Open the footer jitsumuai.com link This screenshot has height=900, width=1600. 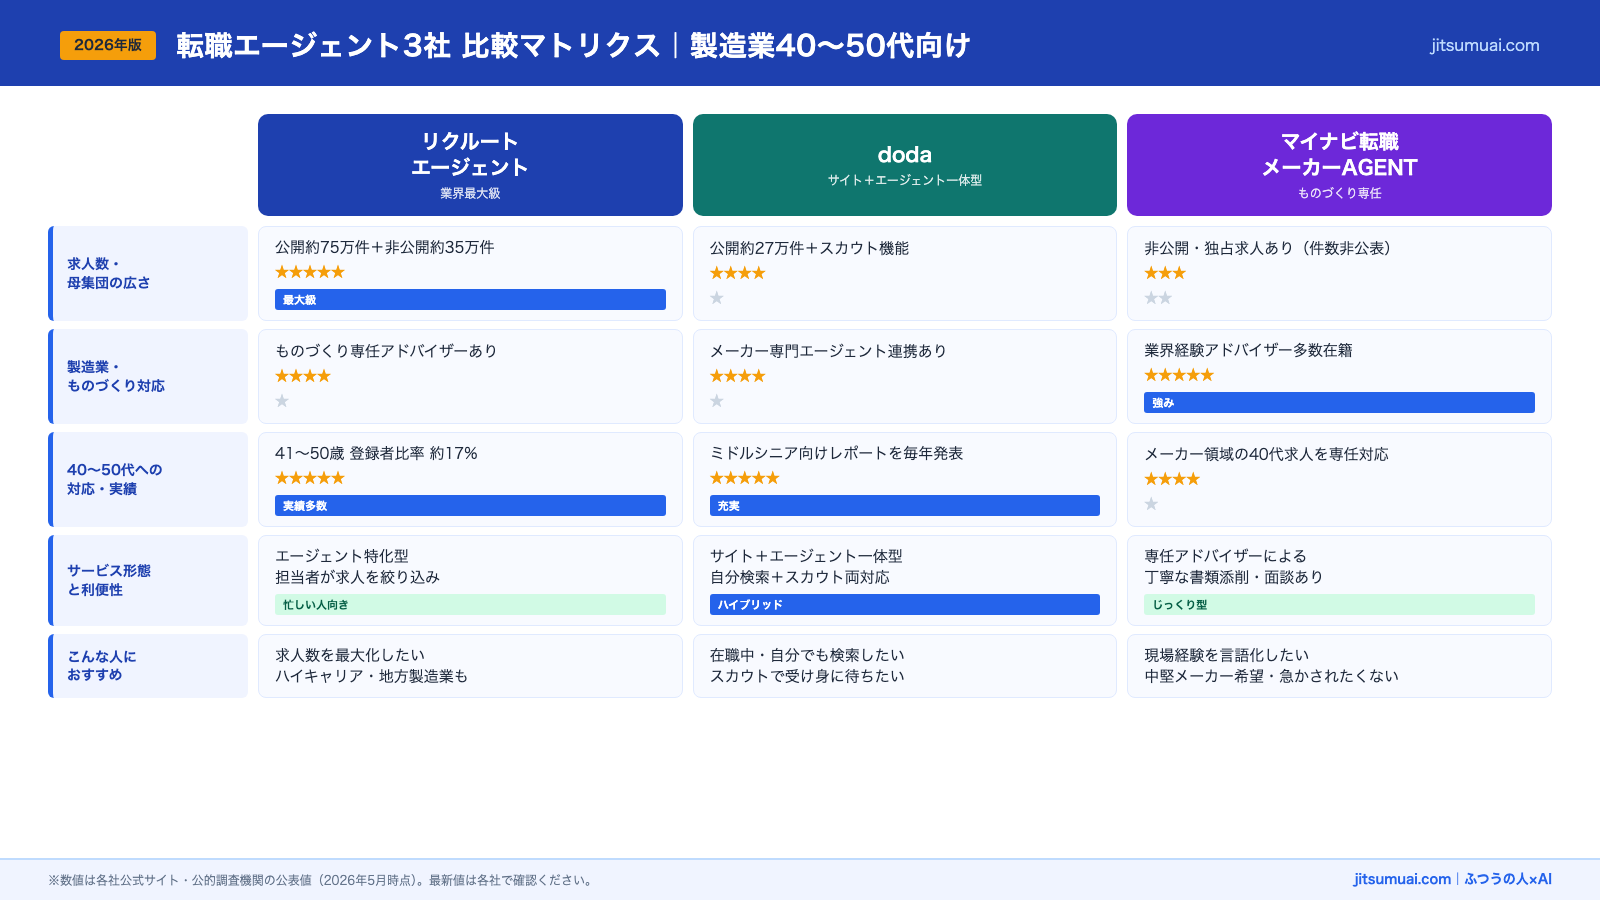(x=1402, y=879)
